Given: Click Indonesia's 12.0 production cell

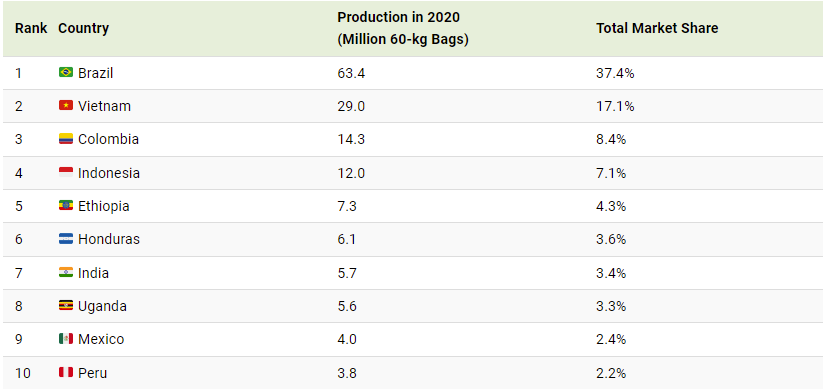Looking at the screenshot, I should (351, 173).
